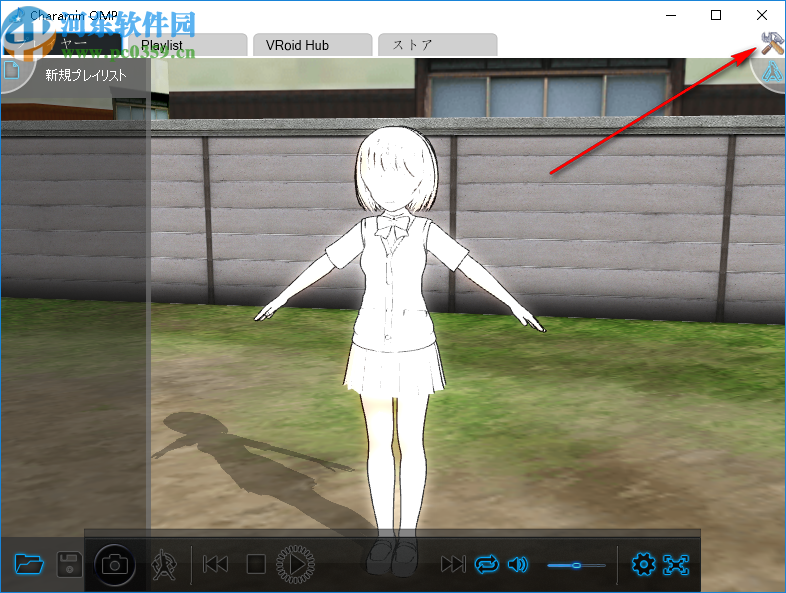The image size is (786, 593).
Task: Switch to the VRoid Hub tab
Action: point(312,45)
